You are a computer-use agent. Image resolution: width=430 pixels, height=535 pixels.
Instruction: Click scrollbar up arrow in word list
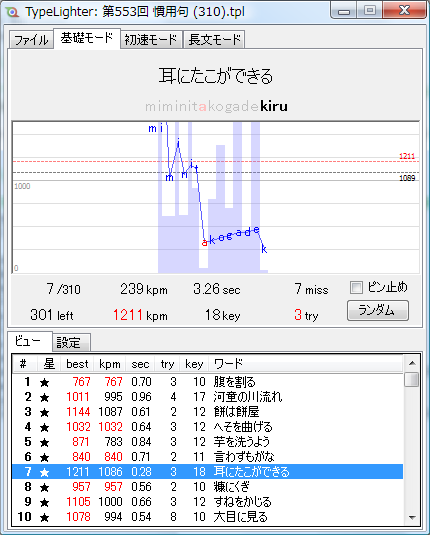[x=412, y=363]
